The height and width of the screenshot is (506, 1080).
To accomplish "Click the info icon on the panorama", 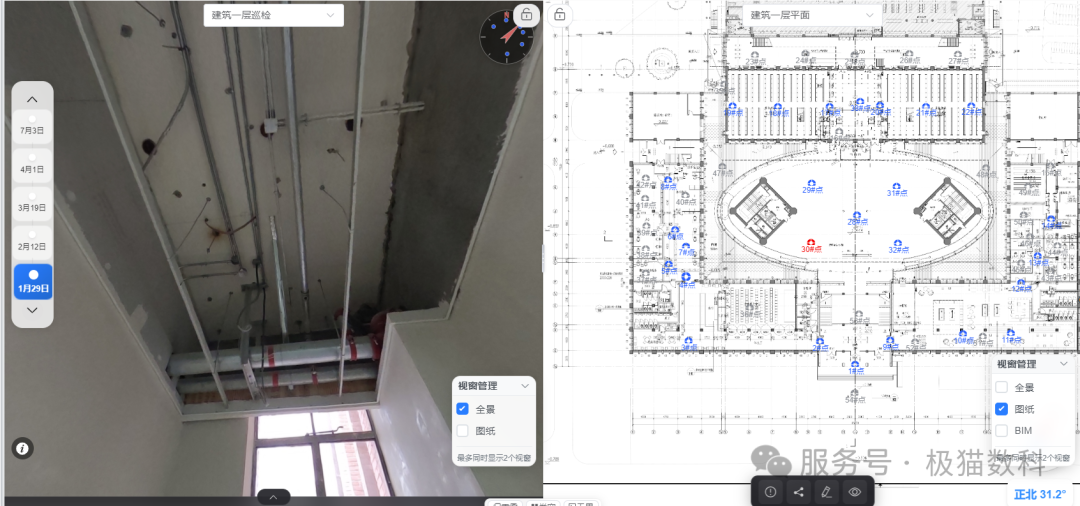I will (22, 449).
